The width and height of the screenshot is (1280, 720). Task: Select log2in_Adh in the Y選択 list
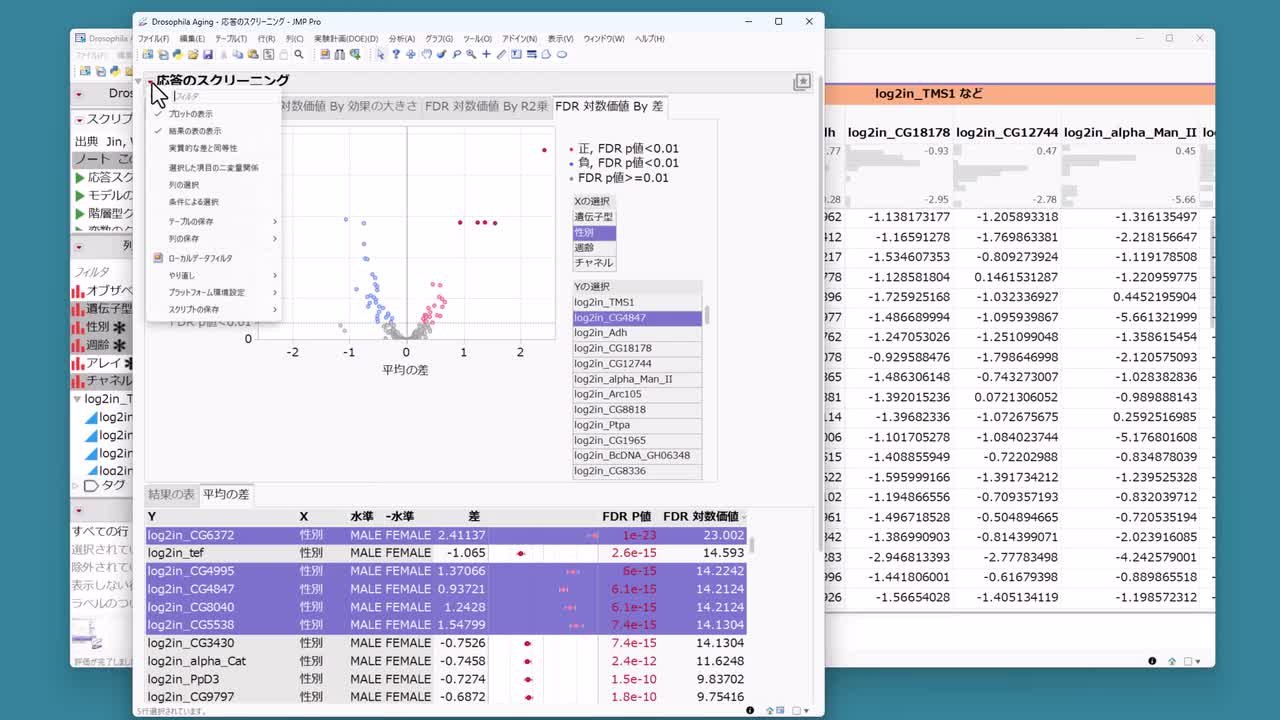(x=637, y=333)
